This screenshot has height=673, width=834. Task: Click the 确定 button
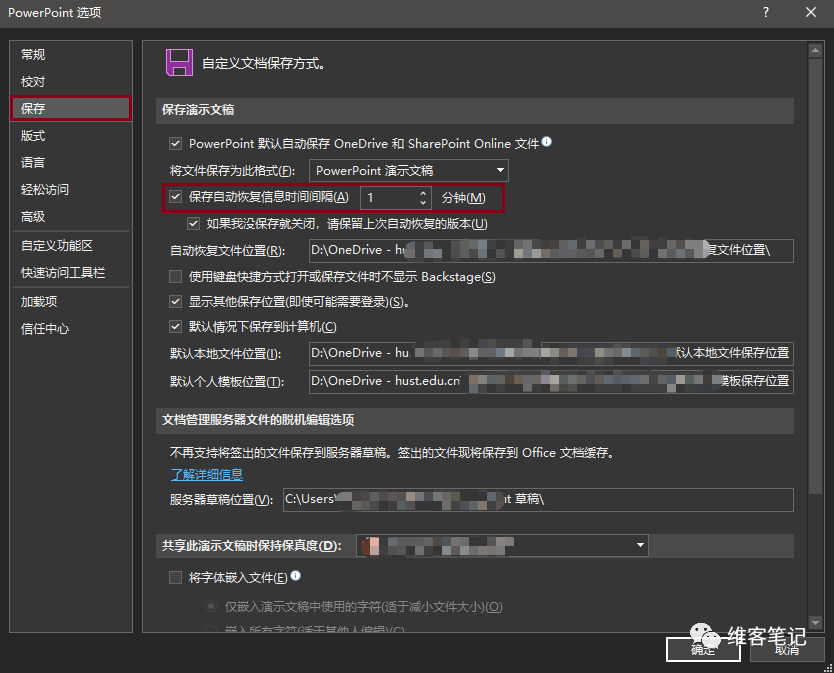pyautogui.click(x=703, y=650)
